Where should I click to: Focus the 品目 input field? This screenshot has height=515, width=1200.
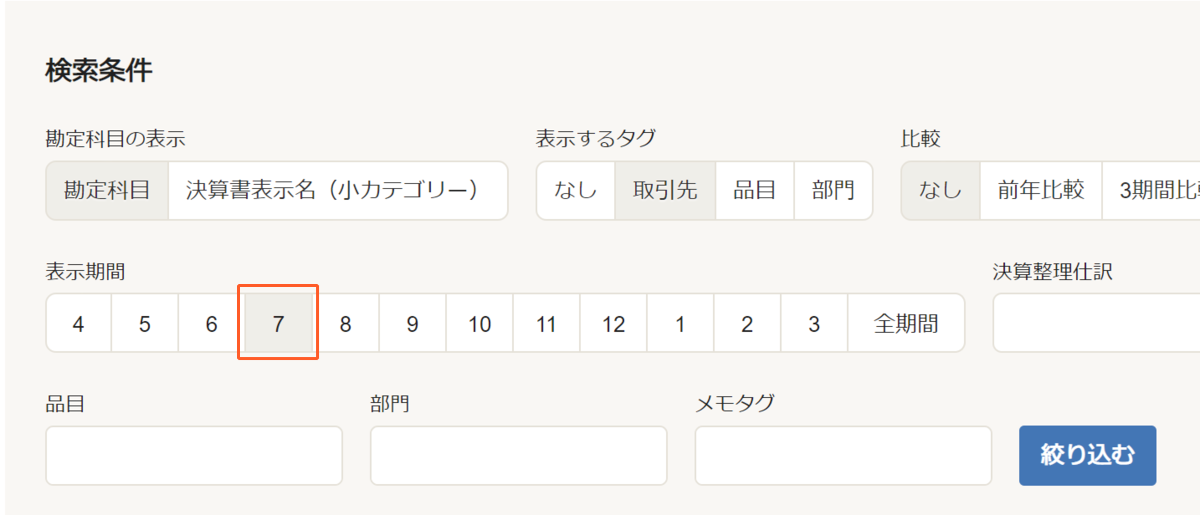coord(194,456)
